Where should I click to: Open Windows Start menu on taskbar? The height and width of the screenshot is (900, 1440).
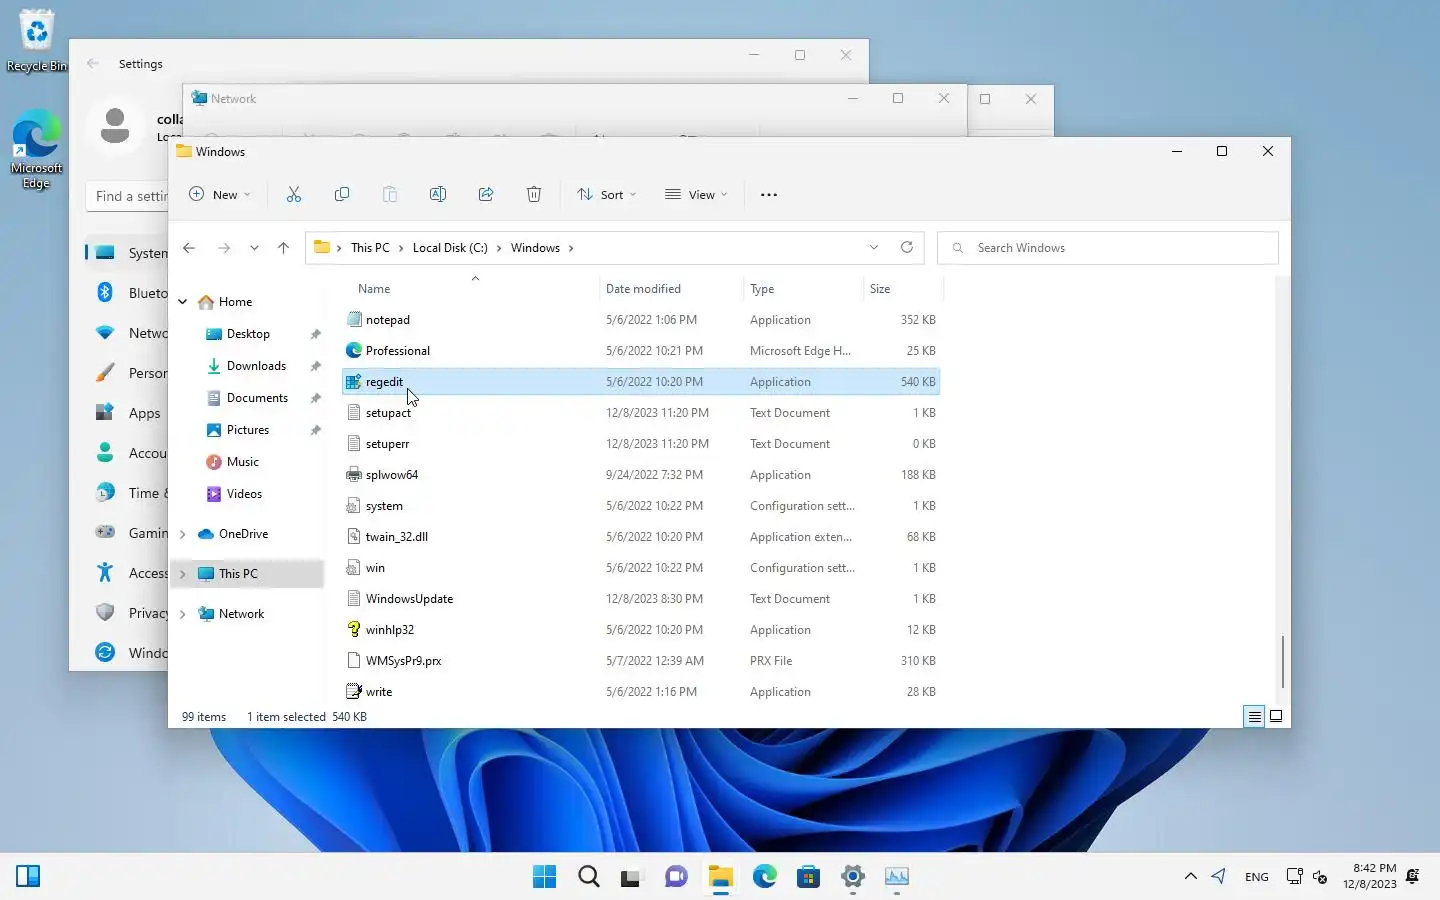click(x=545, y=877)
